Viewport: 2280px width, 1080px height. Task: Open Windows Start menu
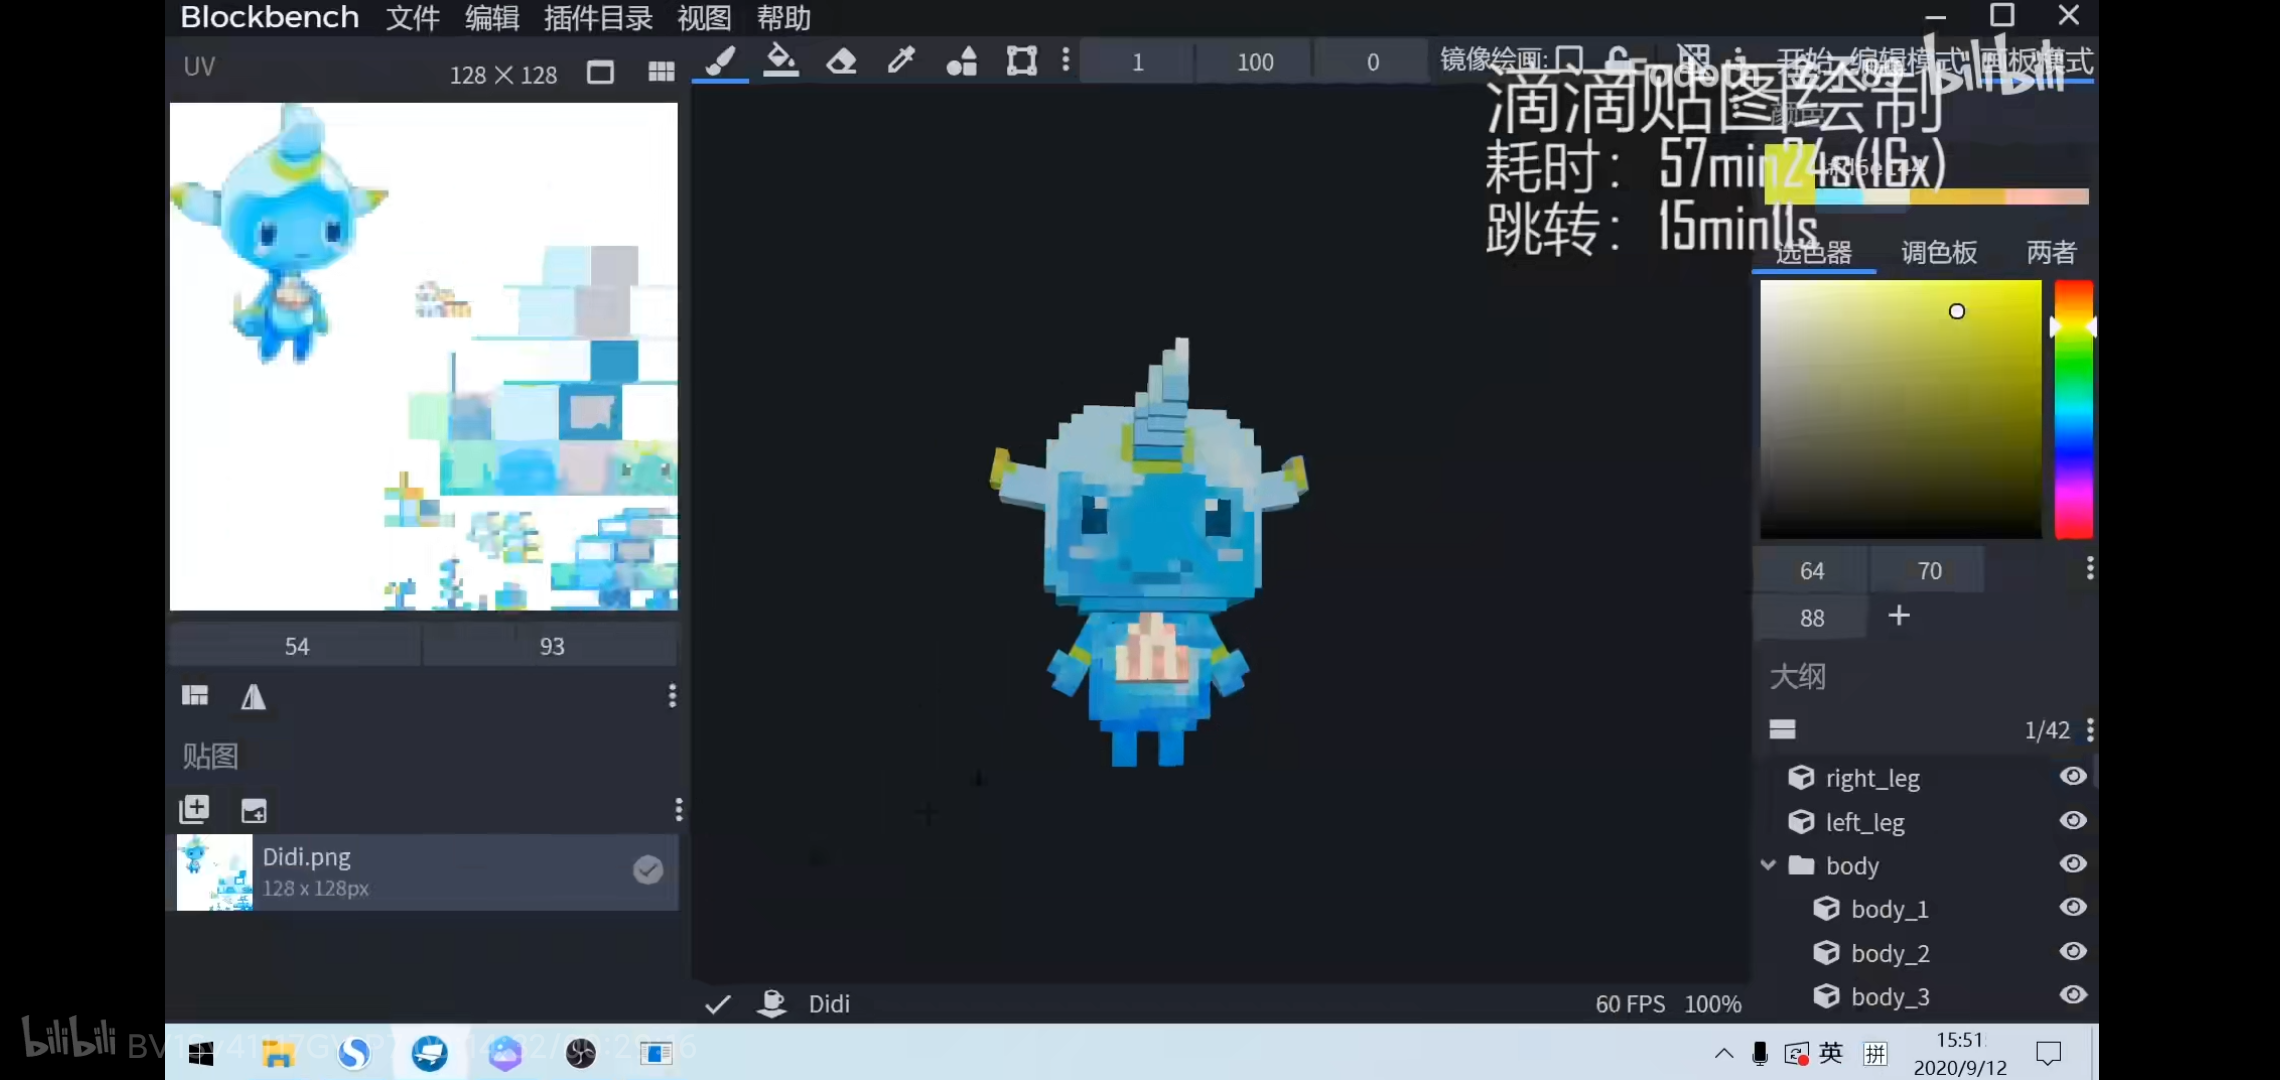(201, 1053)
